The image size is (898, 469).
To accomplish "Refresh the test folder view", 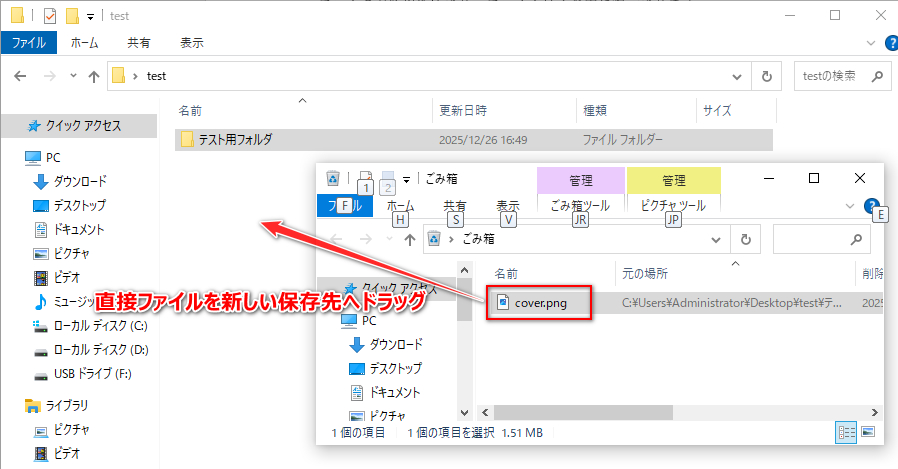I will coord(766,76).
